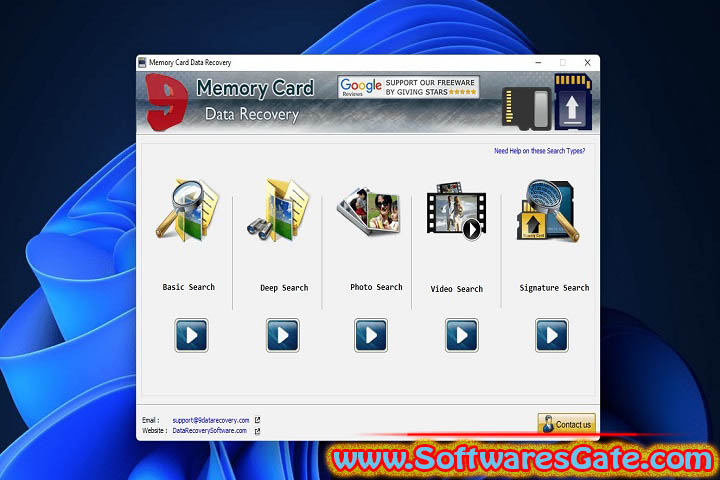Click the 'Data Recovery' header subtitle text

pos(252,114)
